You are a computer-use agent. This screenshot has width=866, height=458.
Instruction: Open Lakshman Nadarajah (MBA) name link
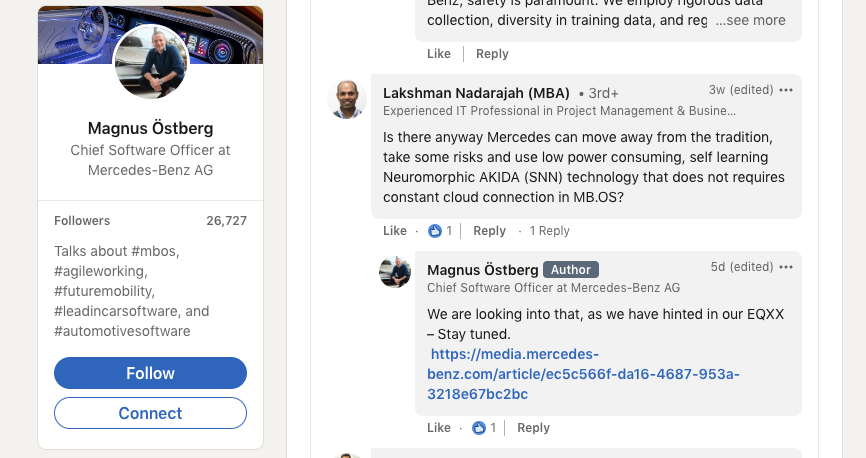475,93
